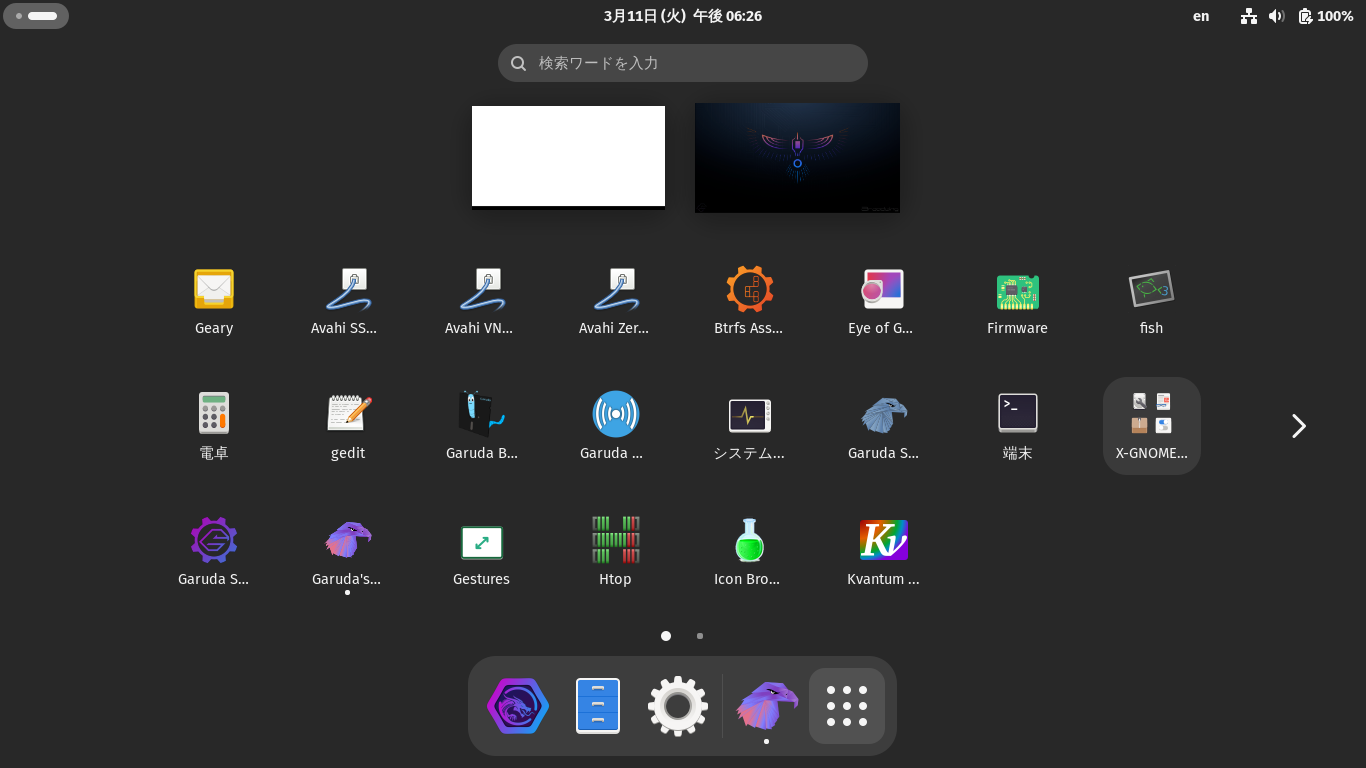Open Btrfs Assistant

coord(749,301)
